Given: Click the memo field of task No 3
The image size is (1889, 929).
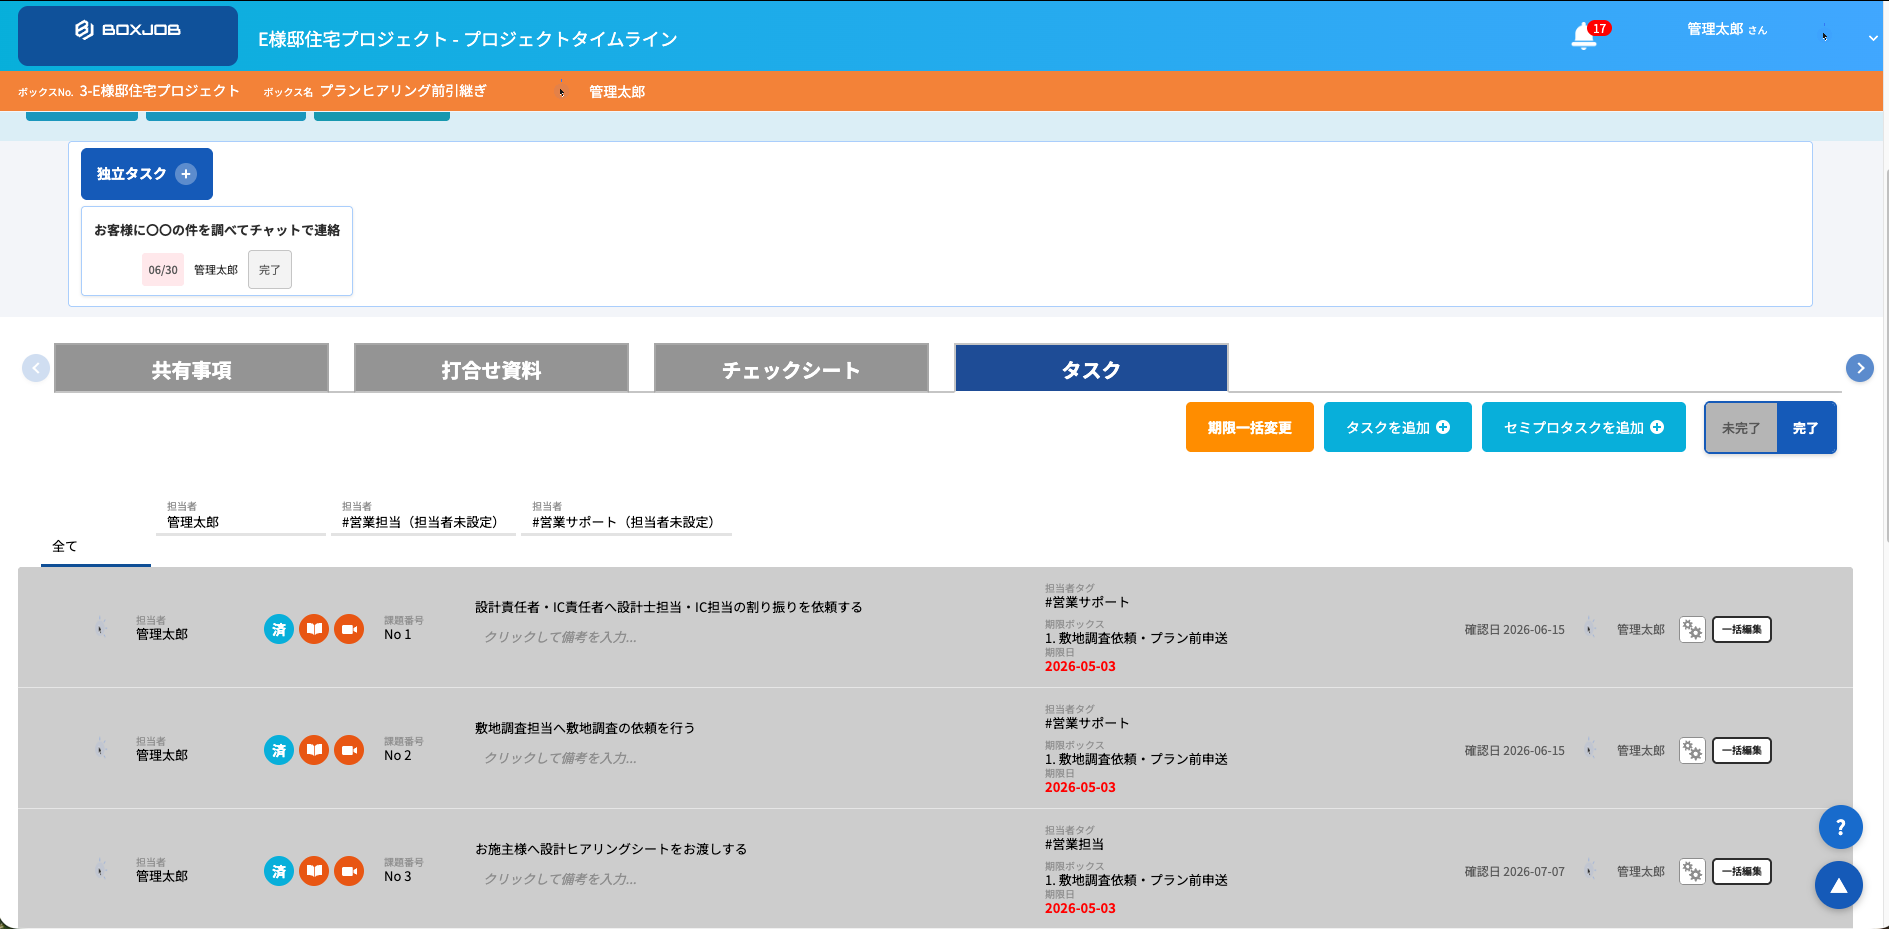Looking at the screenshot, I should point(560,879).
